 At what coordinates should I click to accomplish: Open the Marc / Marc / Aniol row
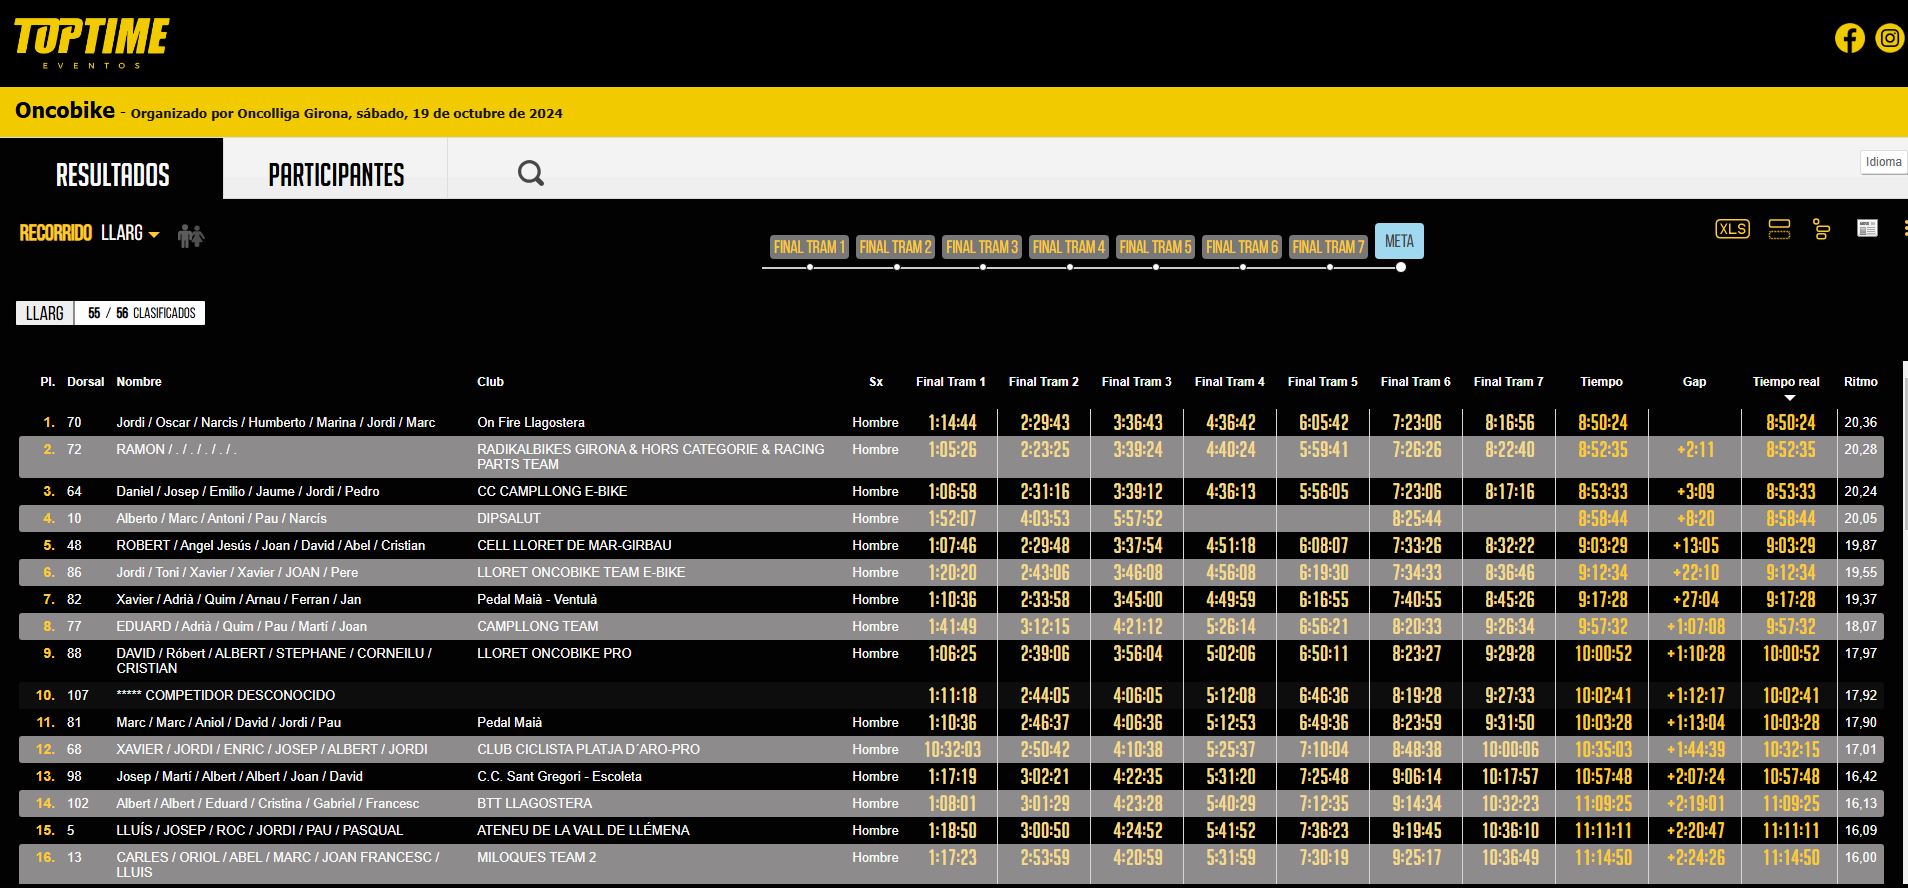point(950,722)
